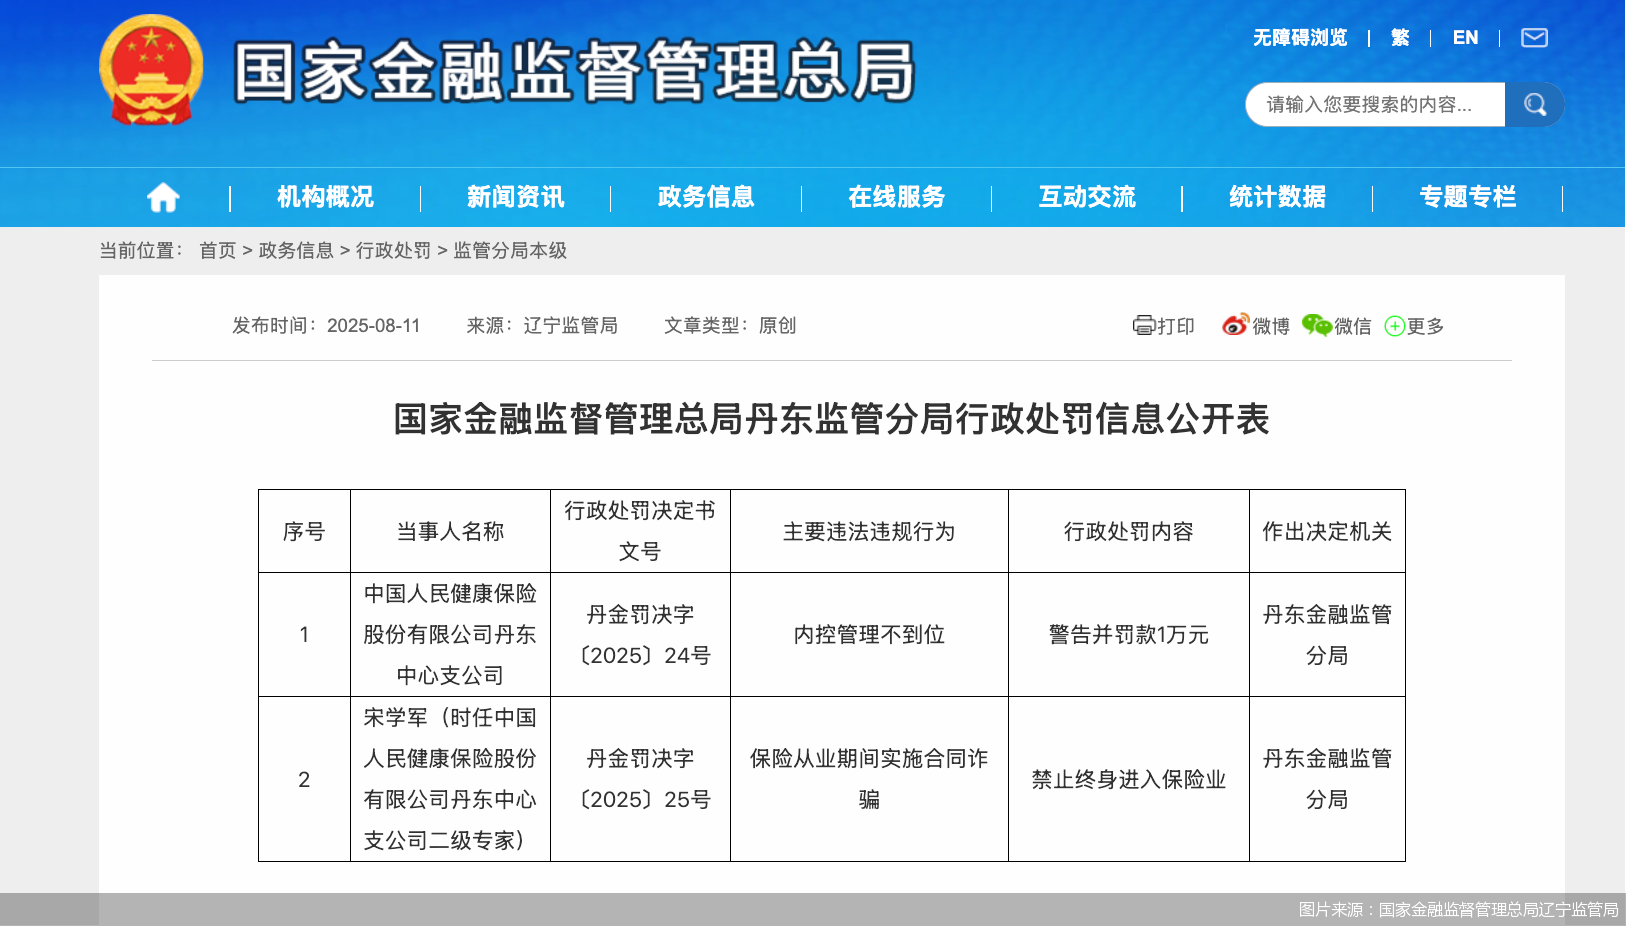Click the green plus 更多 icon
Screen dimensions: 1626x926
tap(1394, 326)
